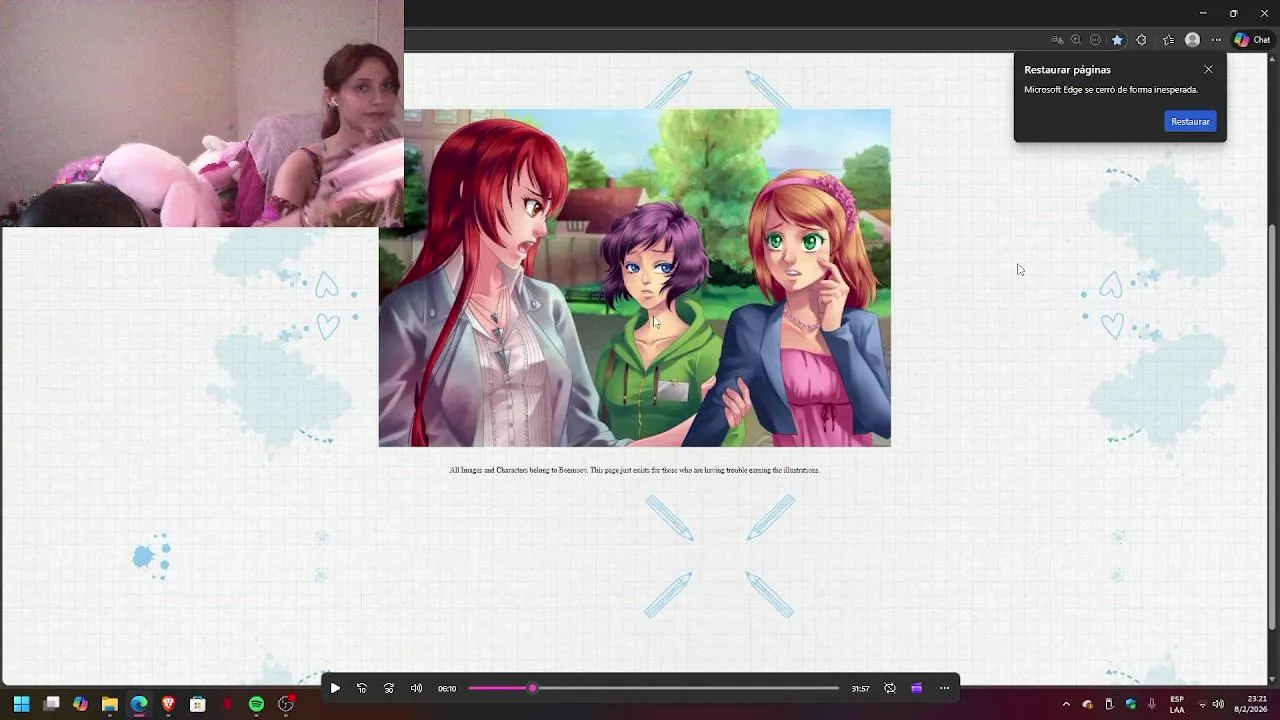
Task: Move the video seek bar handle
Action: pyautogui.click(x=533, y=688)
